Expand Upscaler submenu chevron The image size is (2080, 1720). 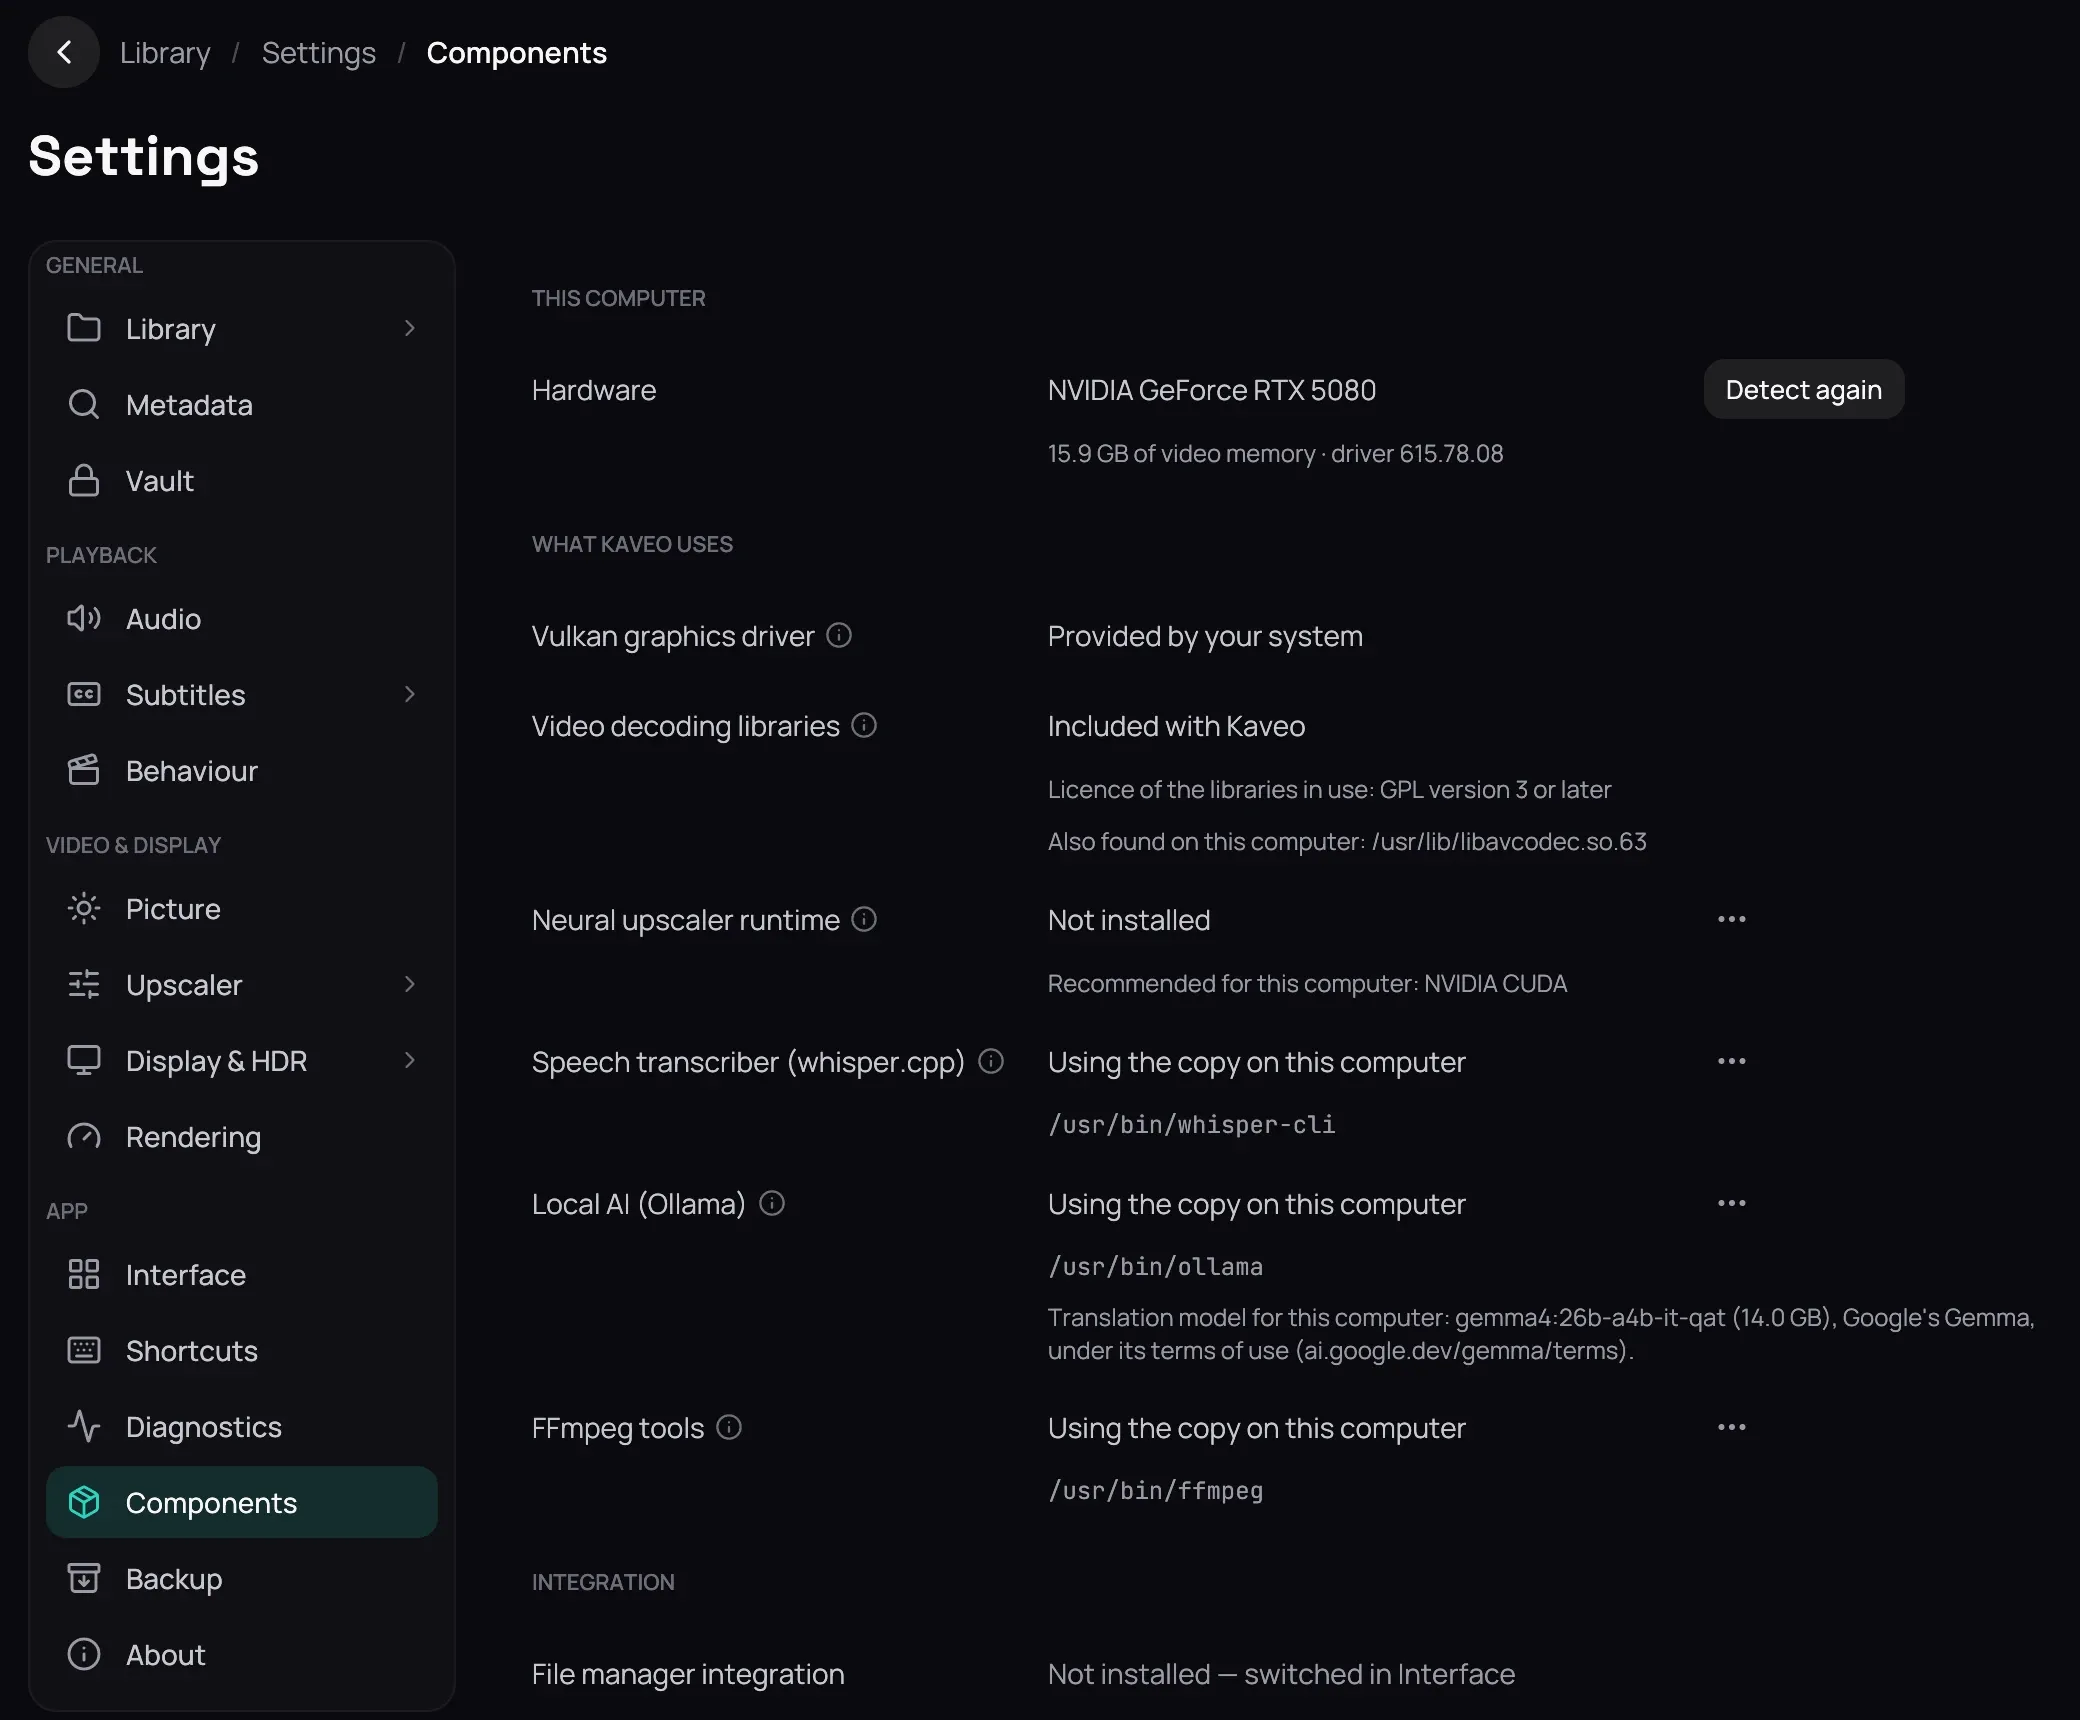(409, 984)
